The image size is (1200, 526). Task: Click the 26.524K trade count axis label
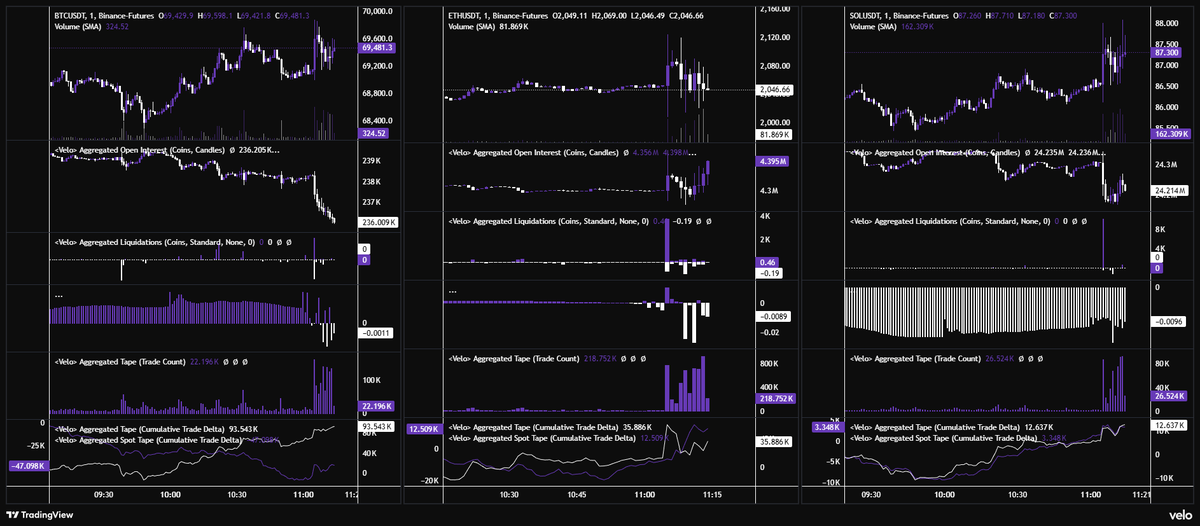click(x=1171, y=397)
